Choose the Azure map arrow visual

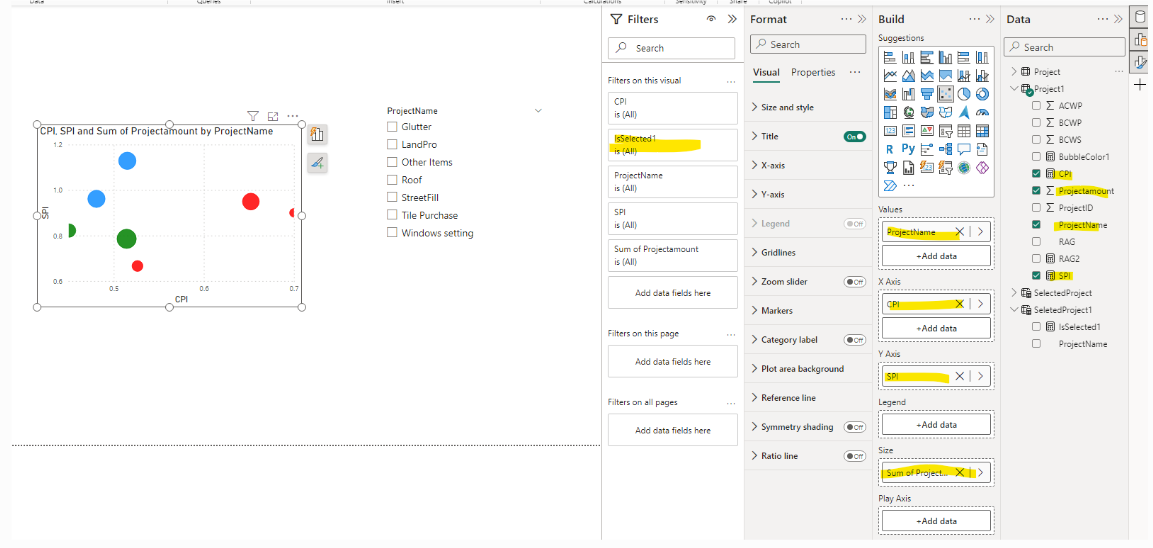point(963,113)
